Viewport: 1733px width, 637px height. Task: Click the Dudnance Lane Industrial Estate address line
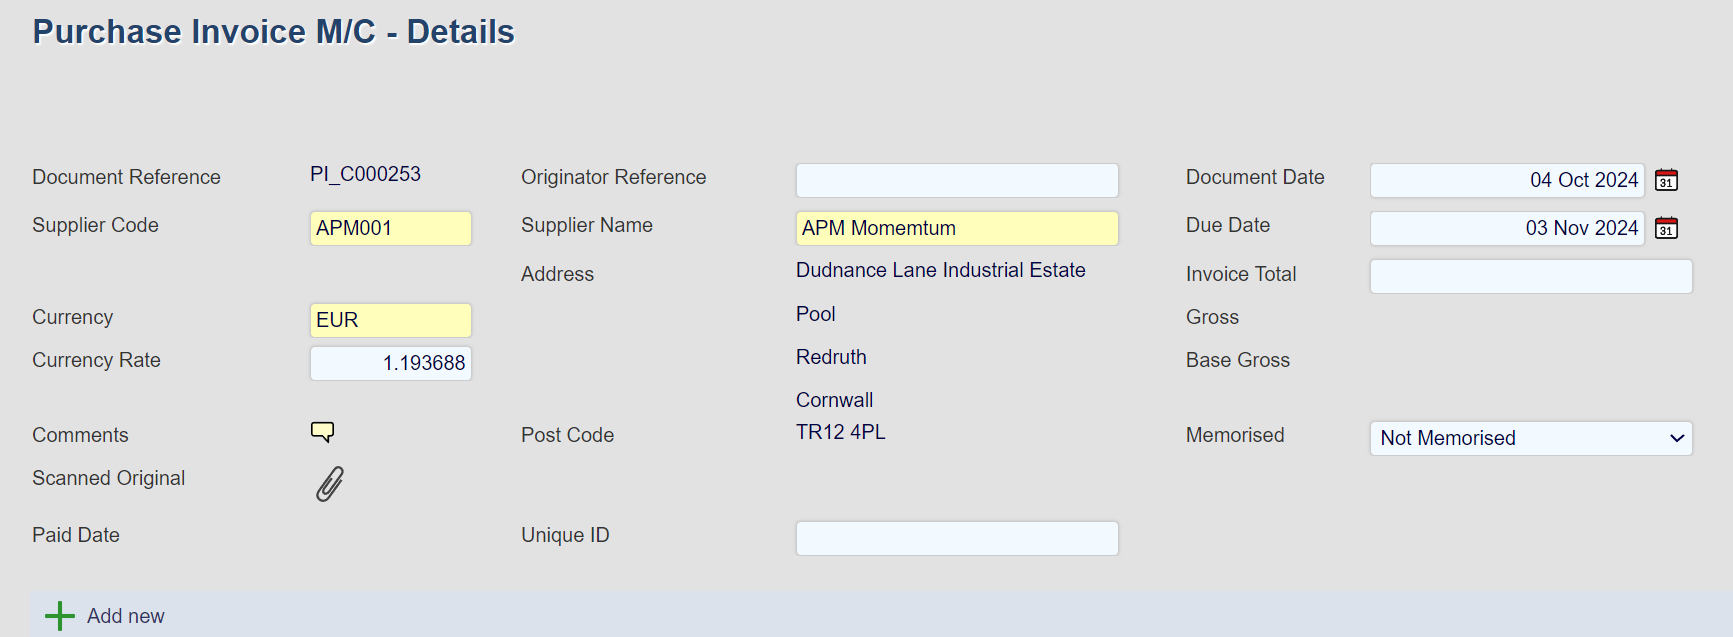[x=940, y=270]
